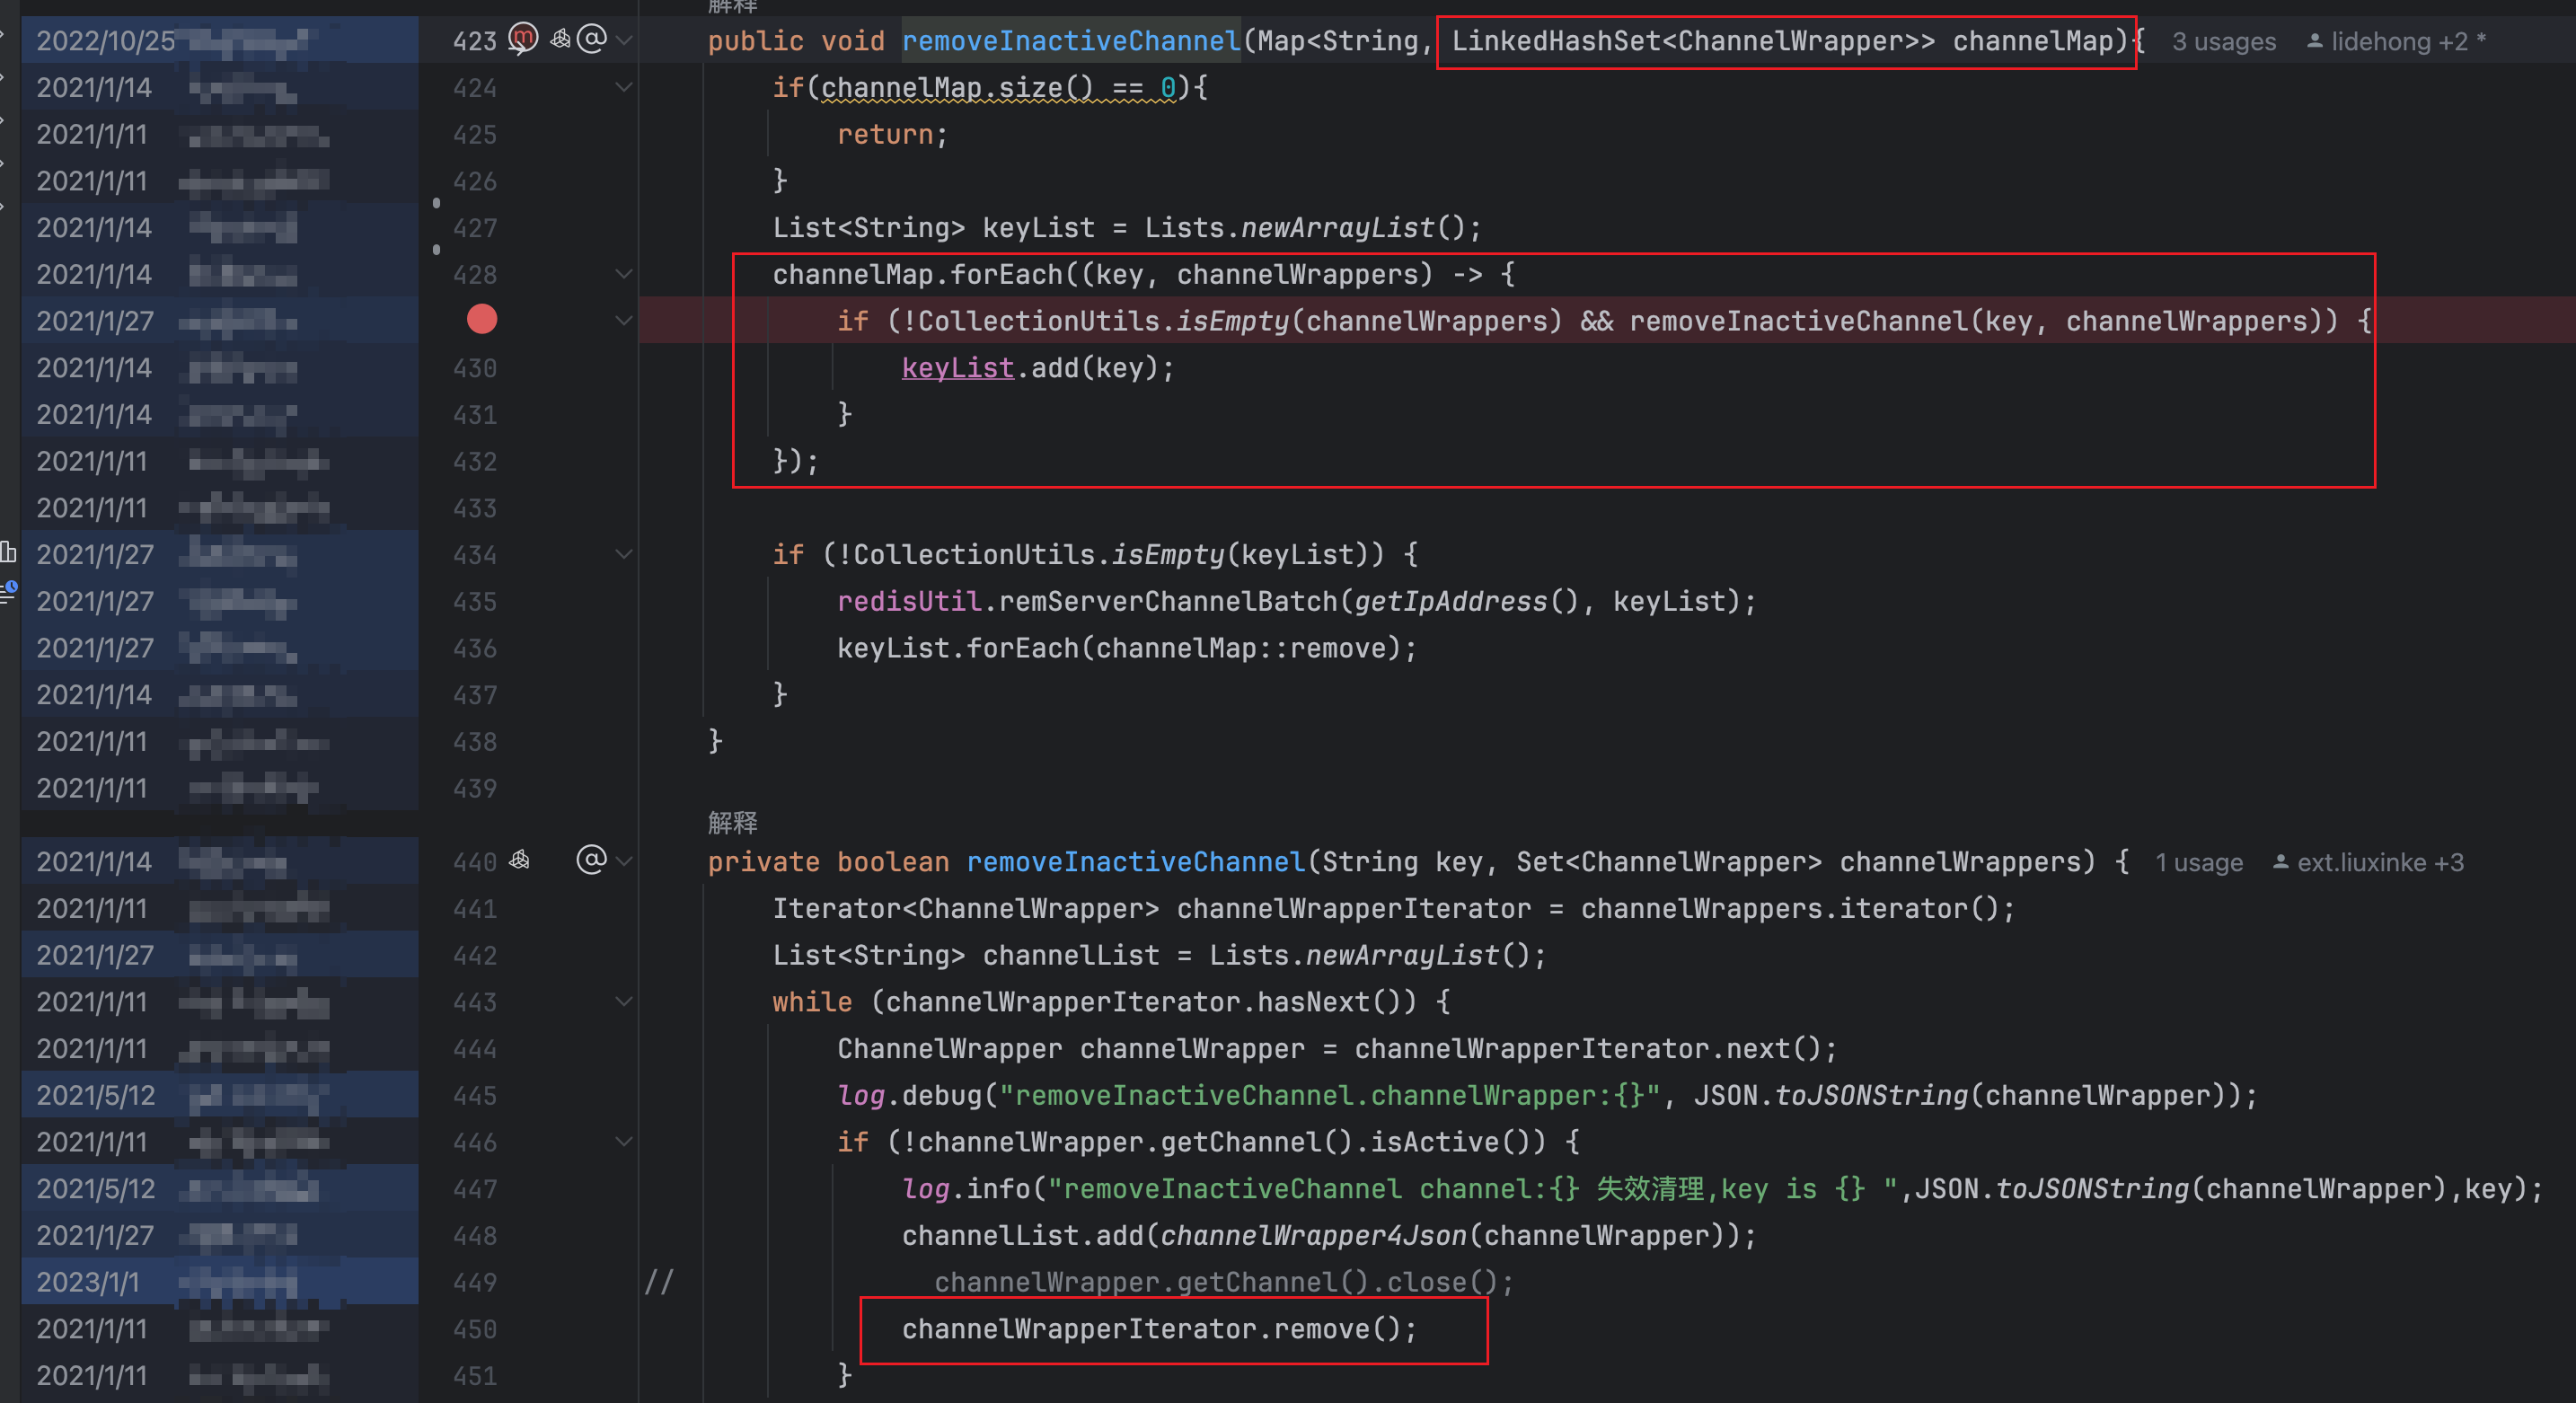Collapse the while loop fold arrow at line 443
This screenshot has height=1403, width=2576.
coord(625,1002)
